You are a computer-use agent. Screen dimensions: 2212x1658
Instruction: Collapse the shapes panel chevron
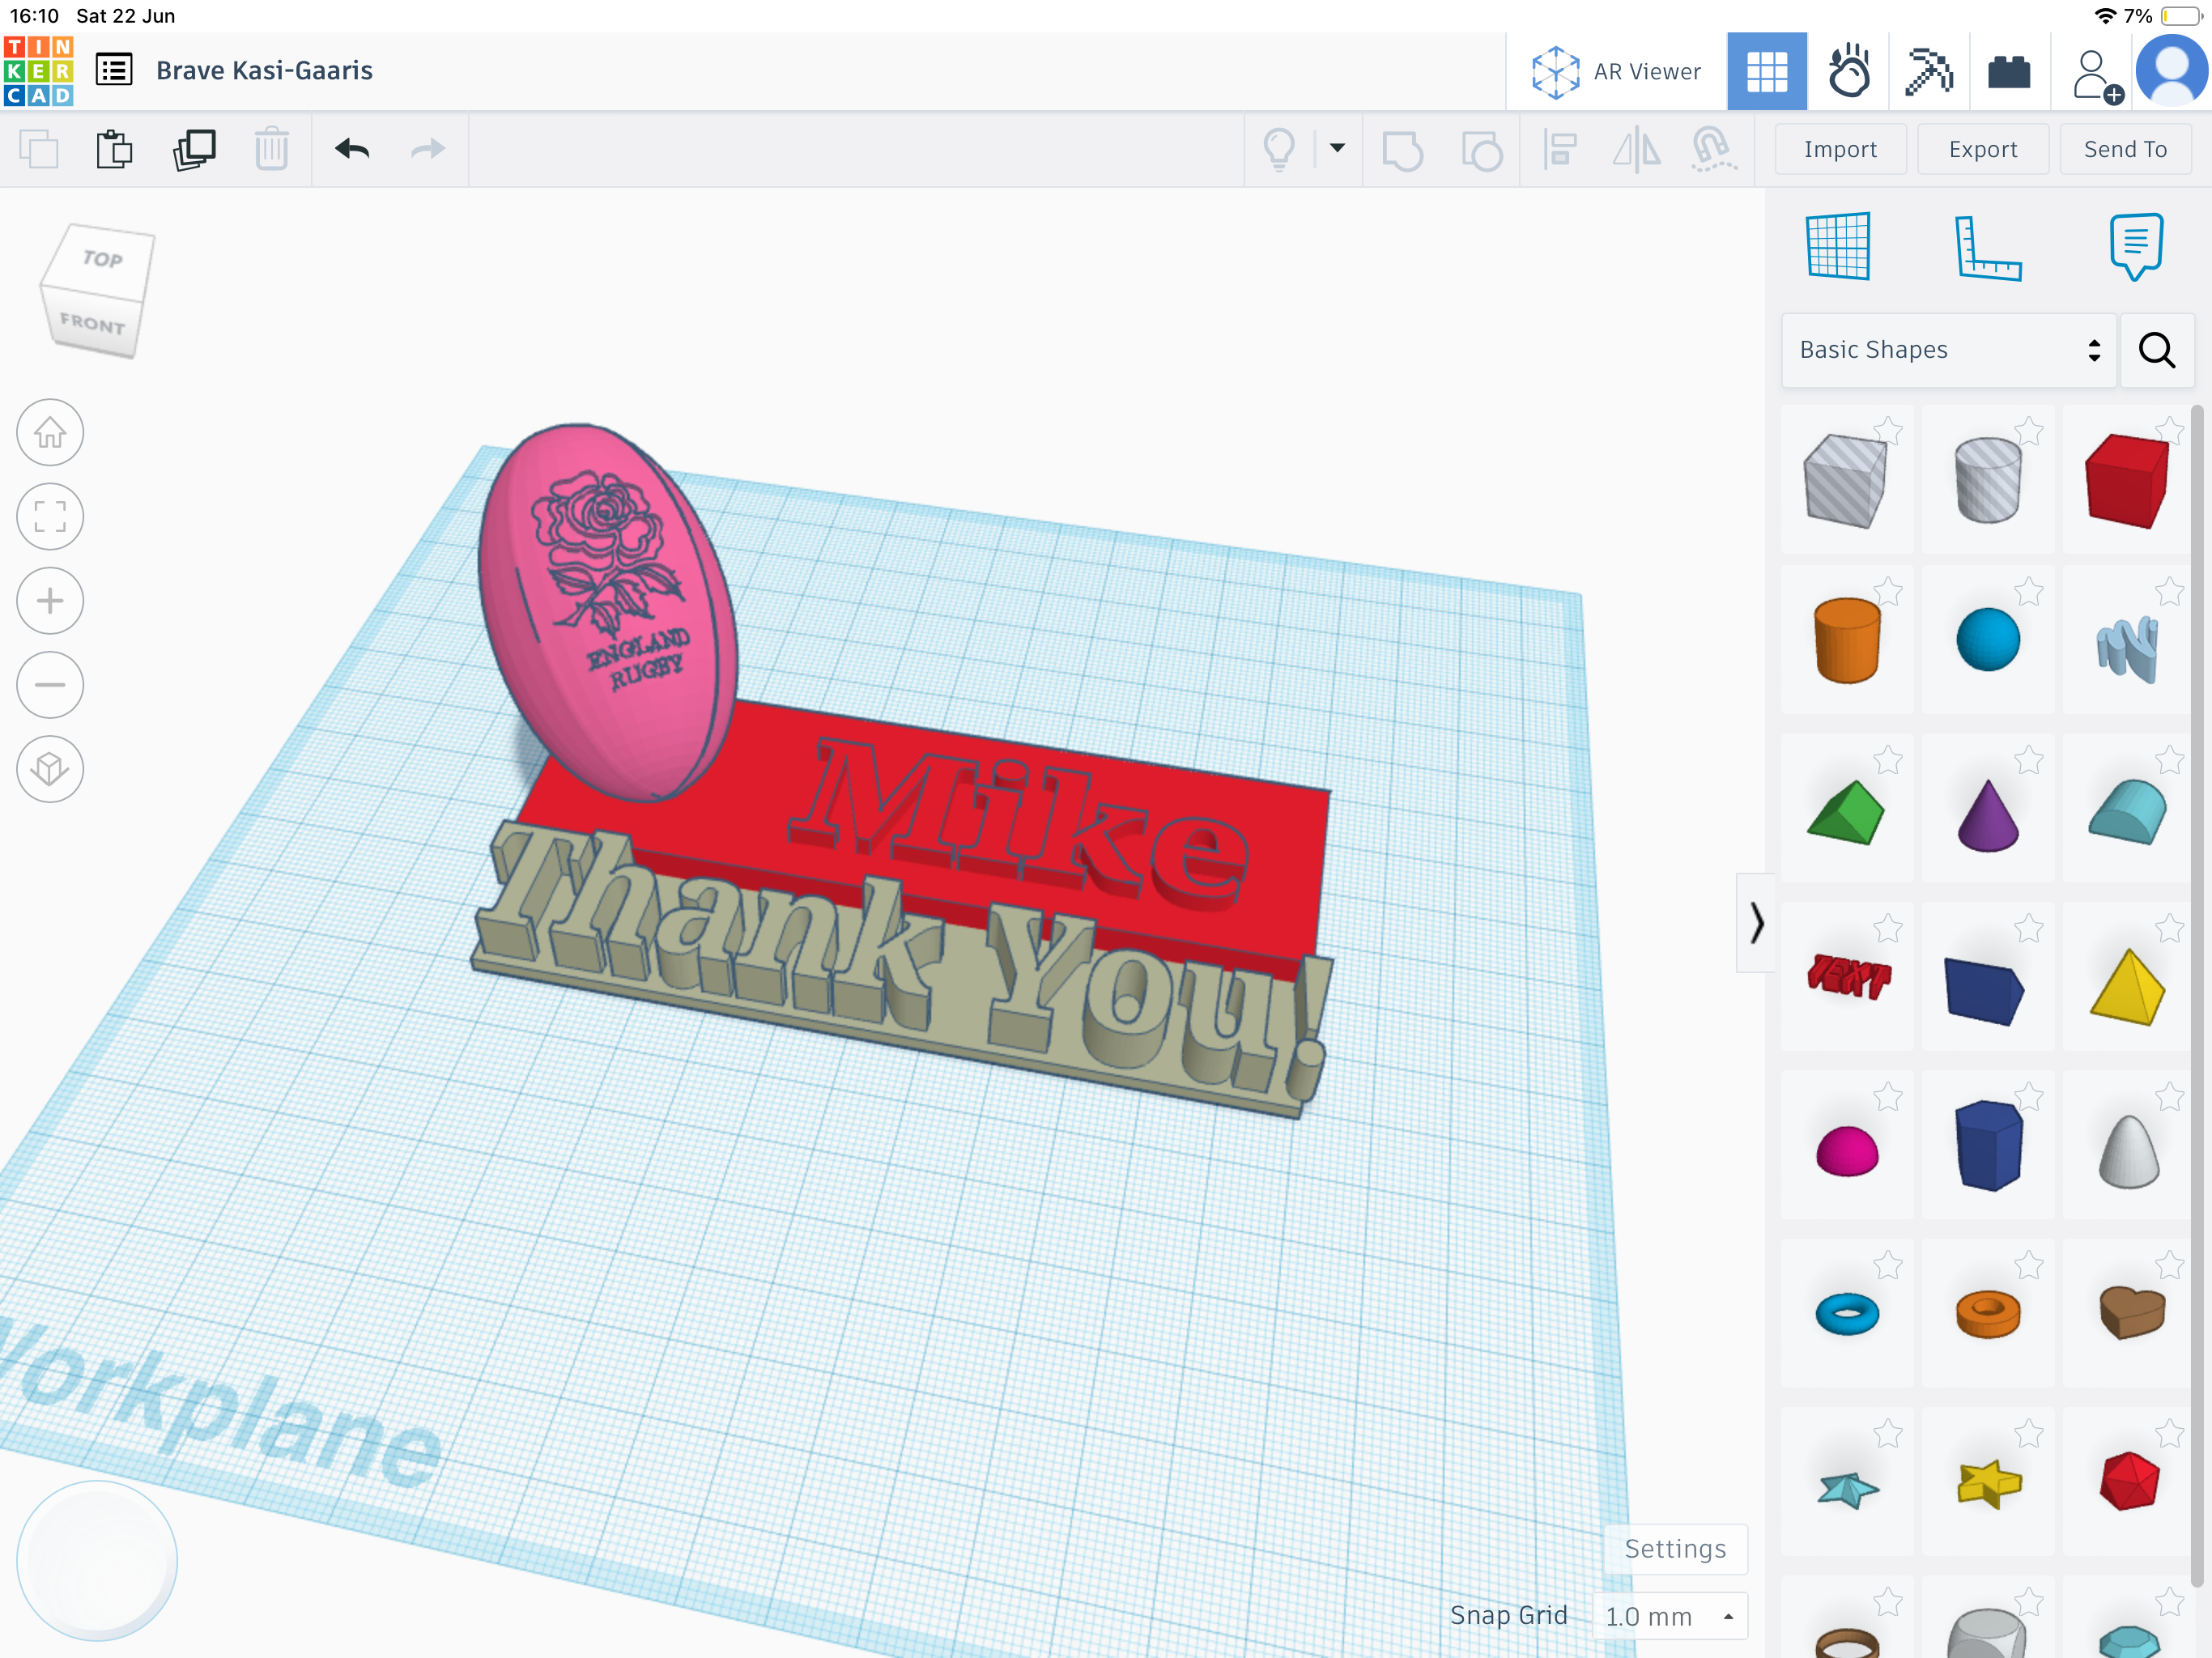click(1756, 922)
